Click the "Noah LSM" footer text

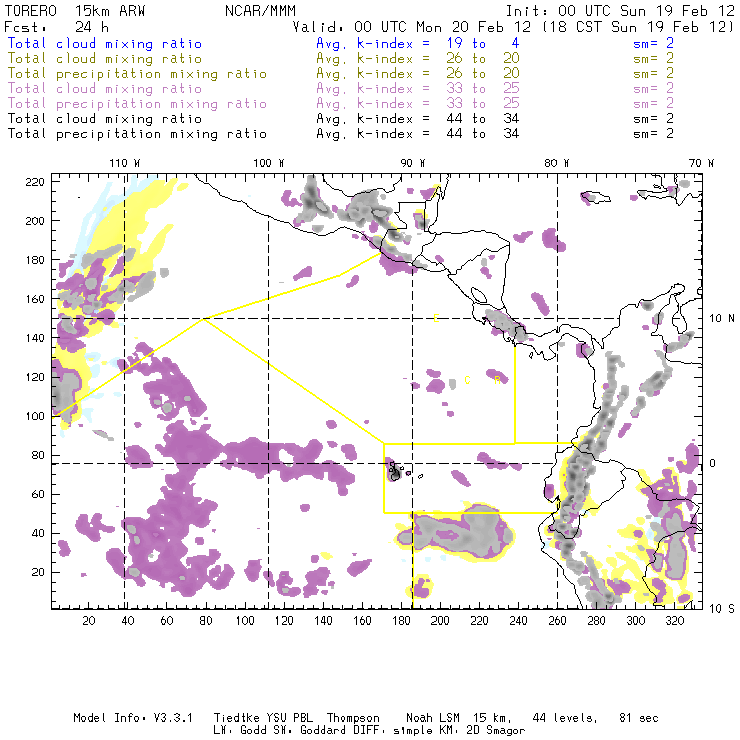click(432, 718)
